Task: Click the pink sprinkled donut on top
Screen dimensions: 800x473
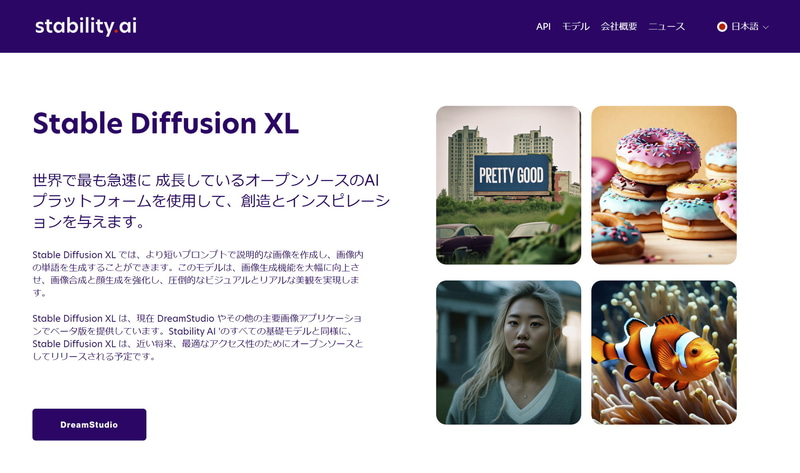Action: [658, 153]
